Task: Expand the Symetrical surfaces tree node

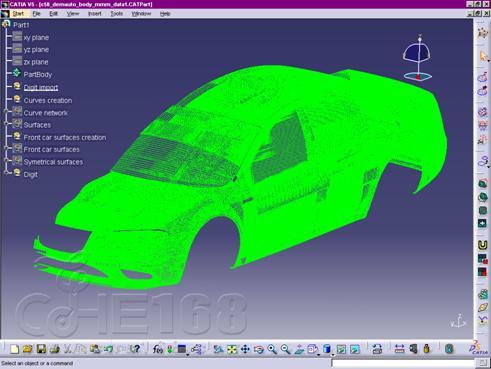Action: 6,161
